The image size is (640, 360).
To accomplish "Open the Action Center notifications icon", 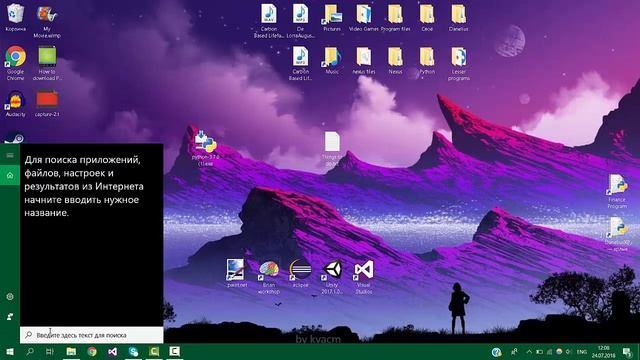I will coord(627,352).
